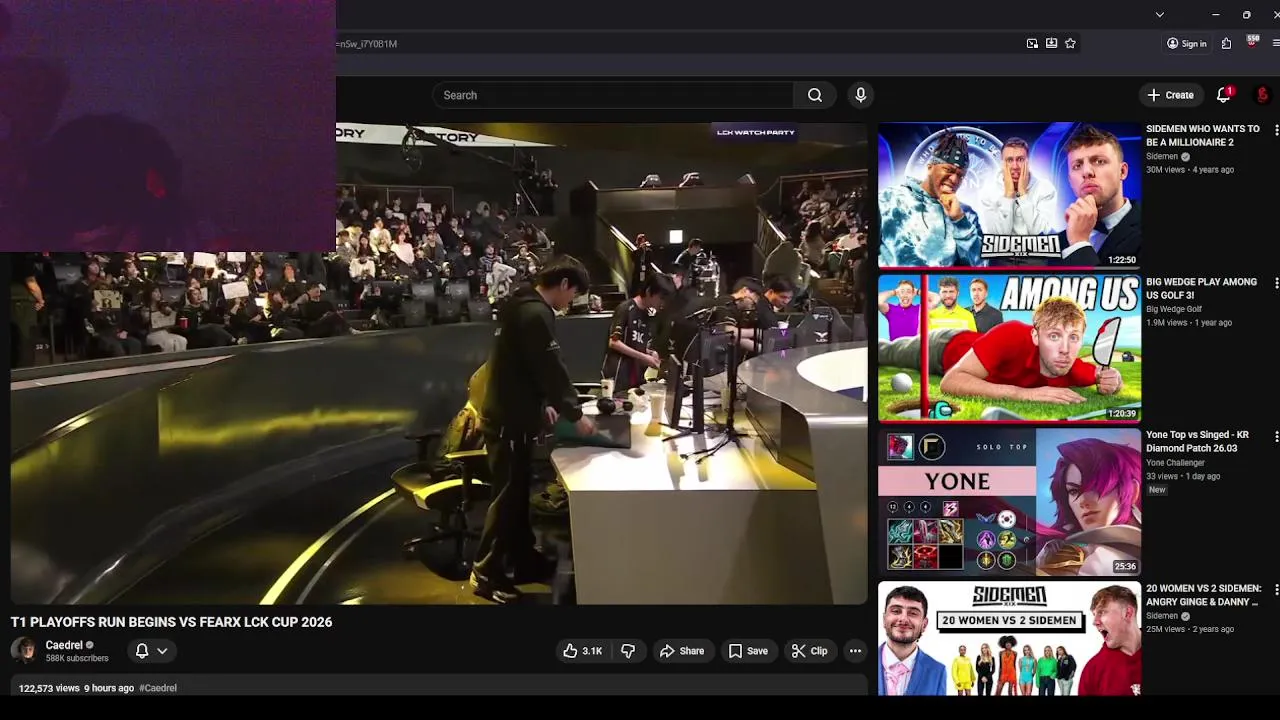Click the browser Sign in button
The height and width of the screenshot is (720, 1280).
1187,43
